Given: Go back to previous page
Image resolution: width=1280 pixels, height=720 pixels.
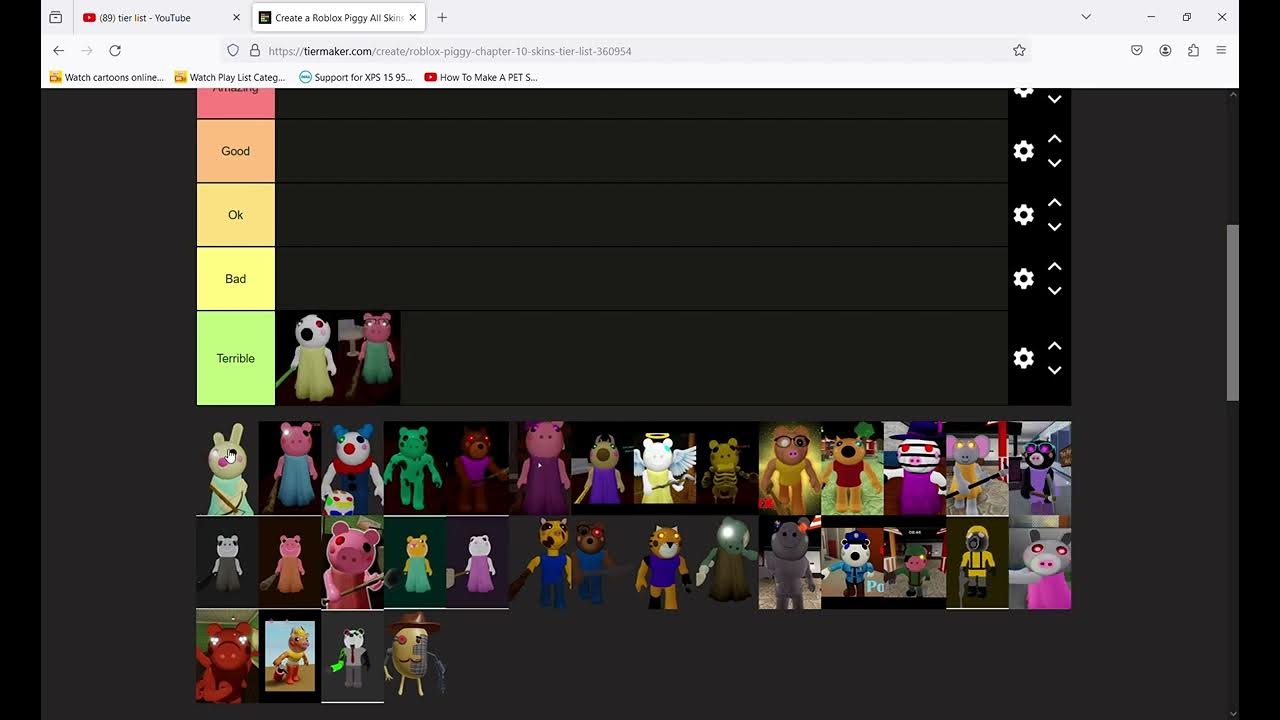Looking at the screenshot, I should tap(58, 50).
